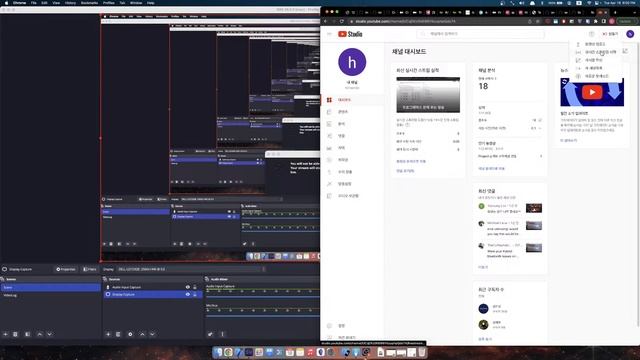Open the Copyright section in Studio sidebar
Image resolution: width=640 pixels, height=360 pixels.
click(352, 160)
